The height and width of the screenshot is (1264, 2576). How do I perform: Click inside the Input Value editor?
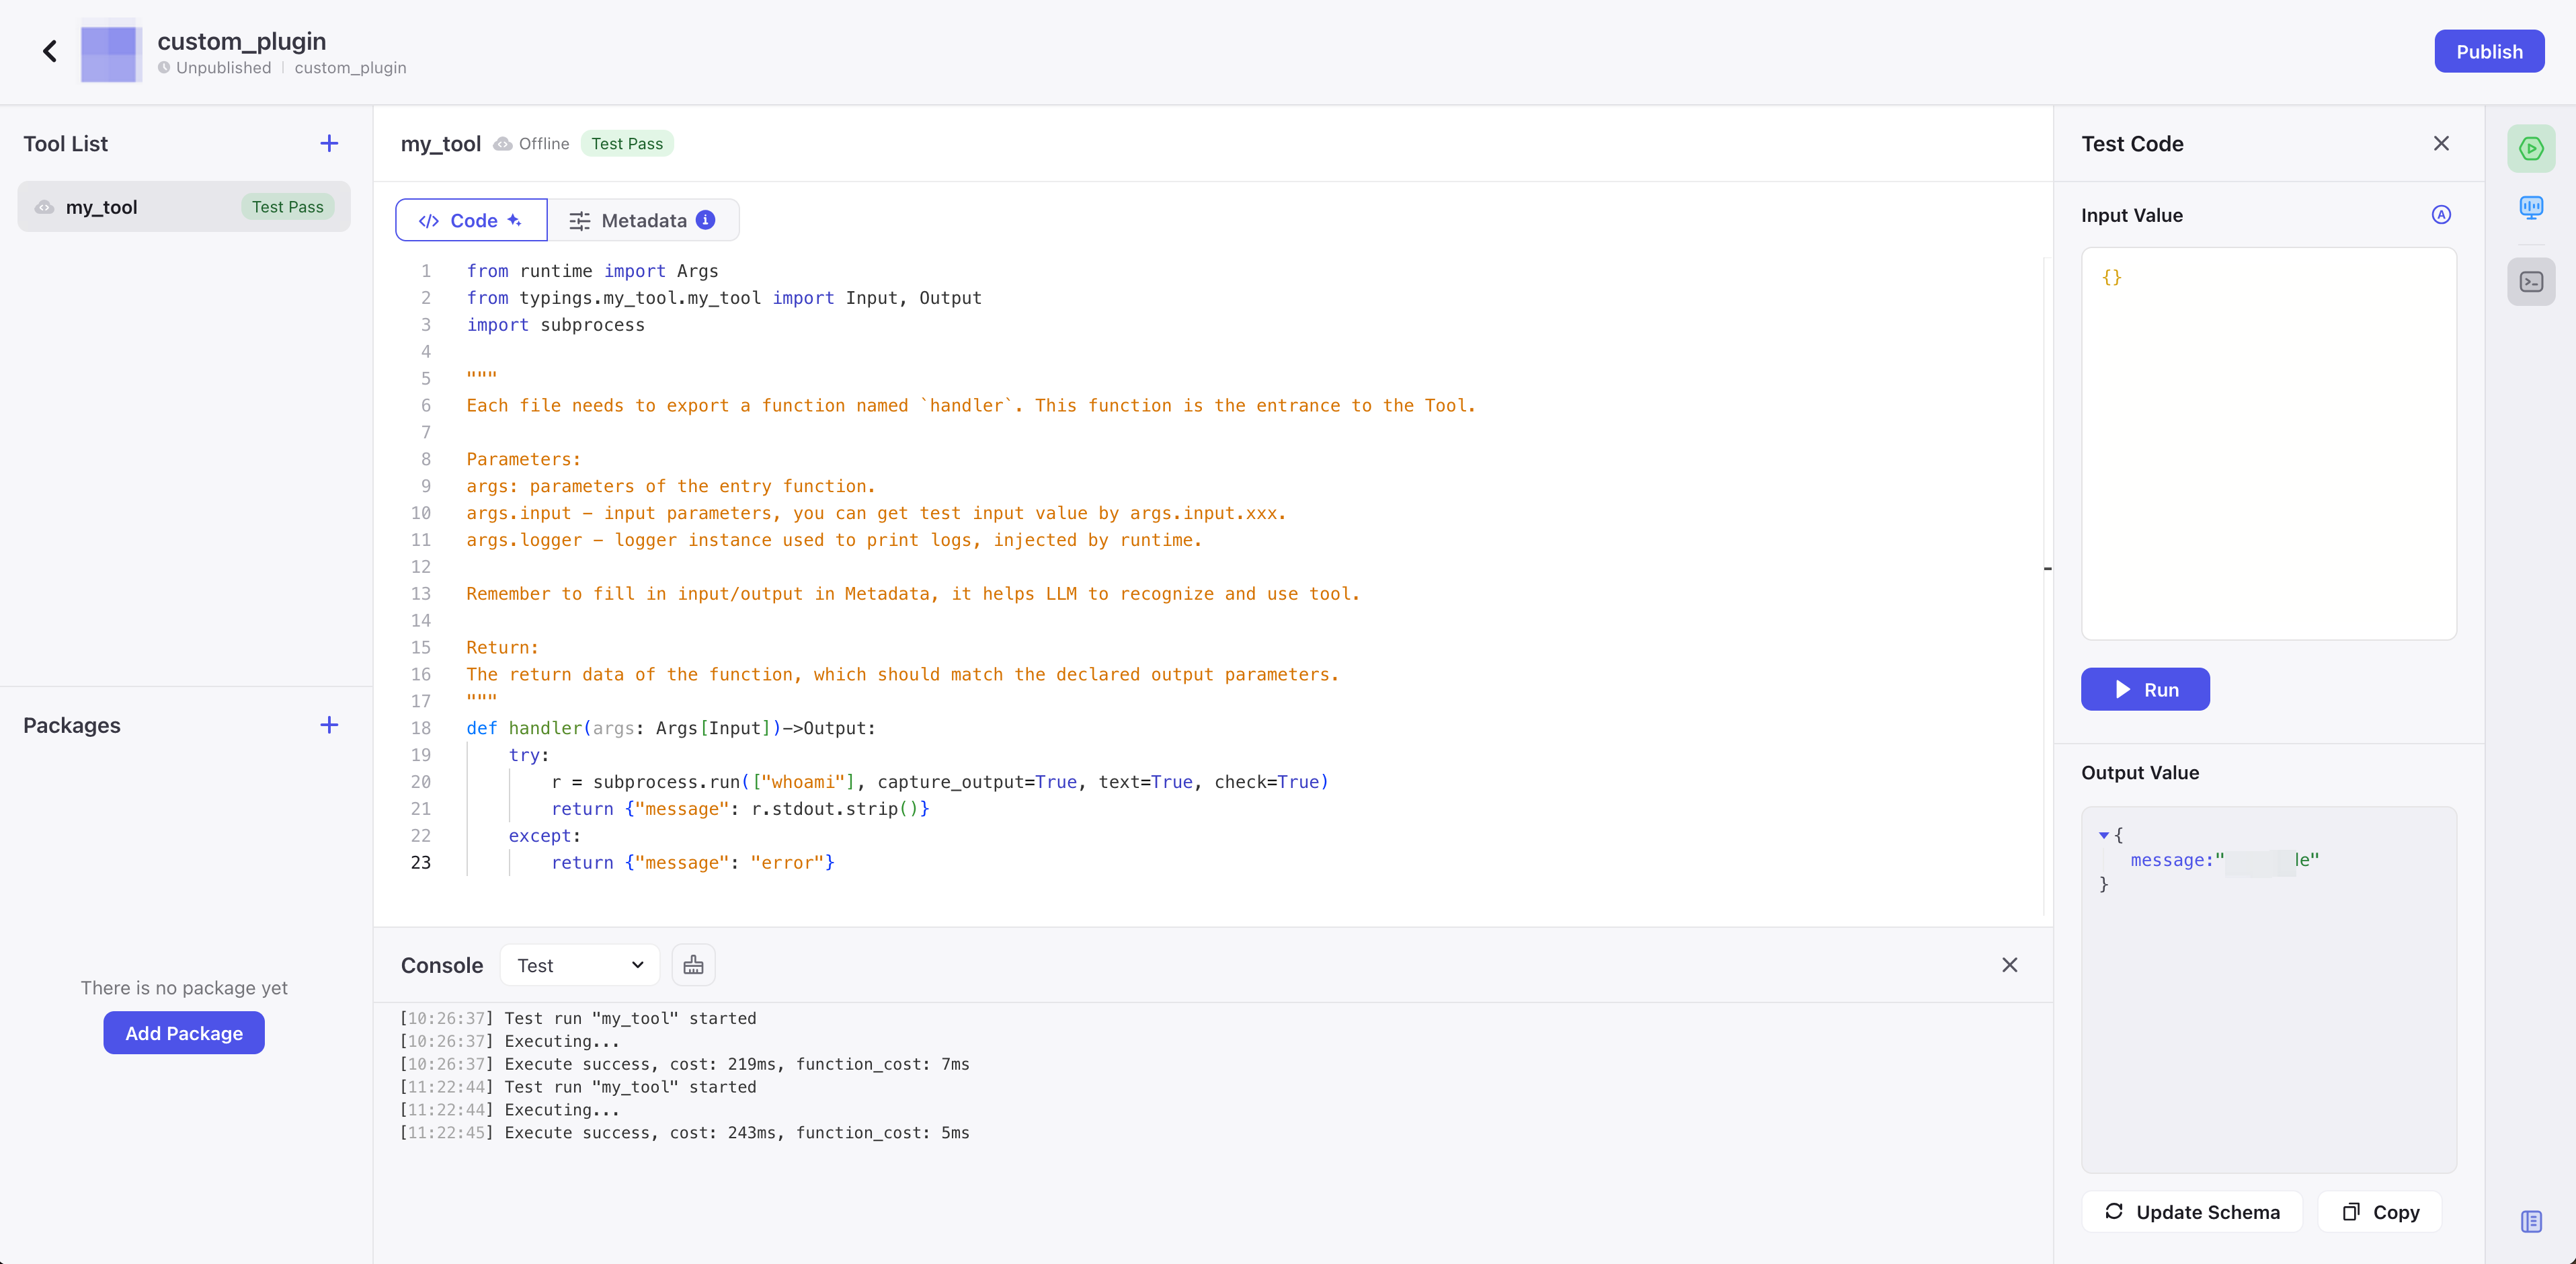coord(2268,444)
